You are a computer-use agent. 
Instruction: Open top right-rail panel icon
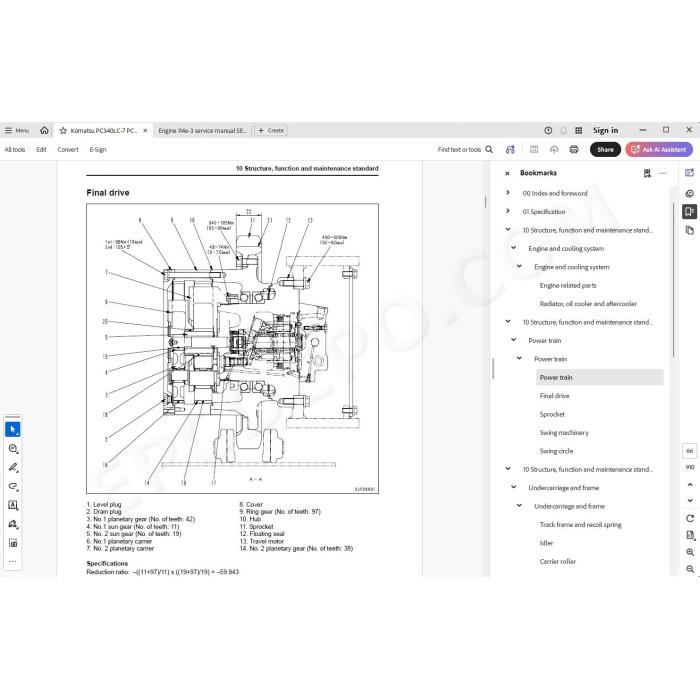689,173
